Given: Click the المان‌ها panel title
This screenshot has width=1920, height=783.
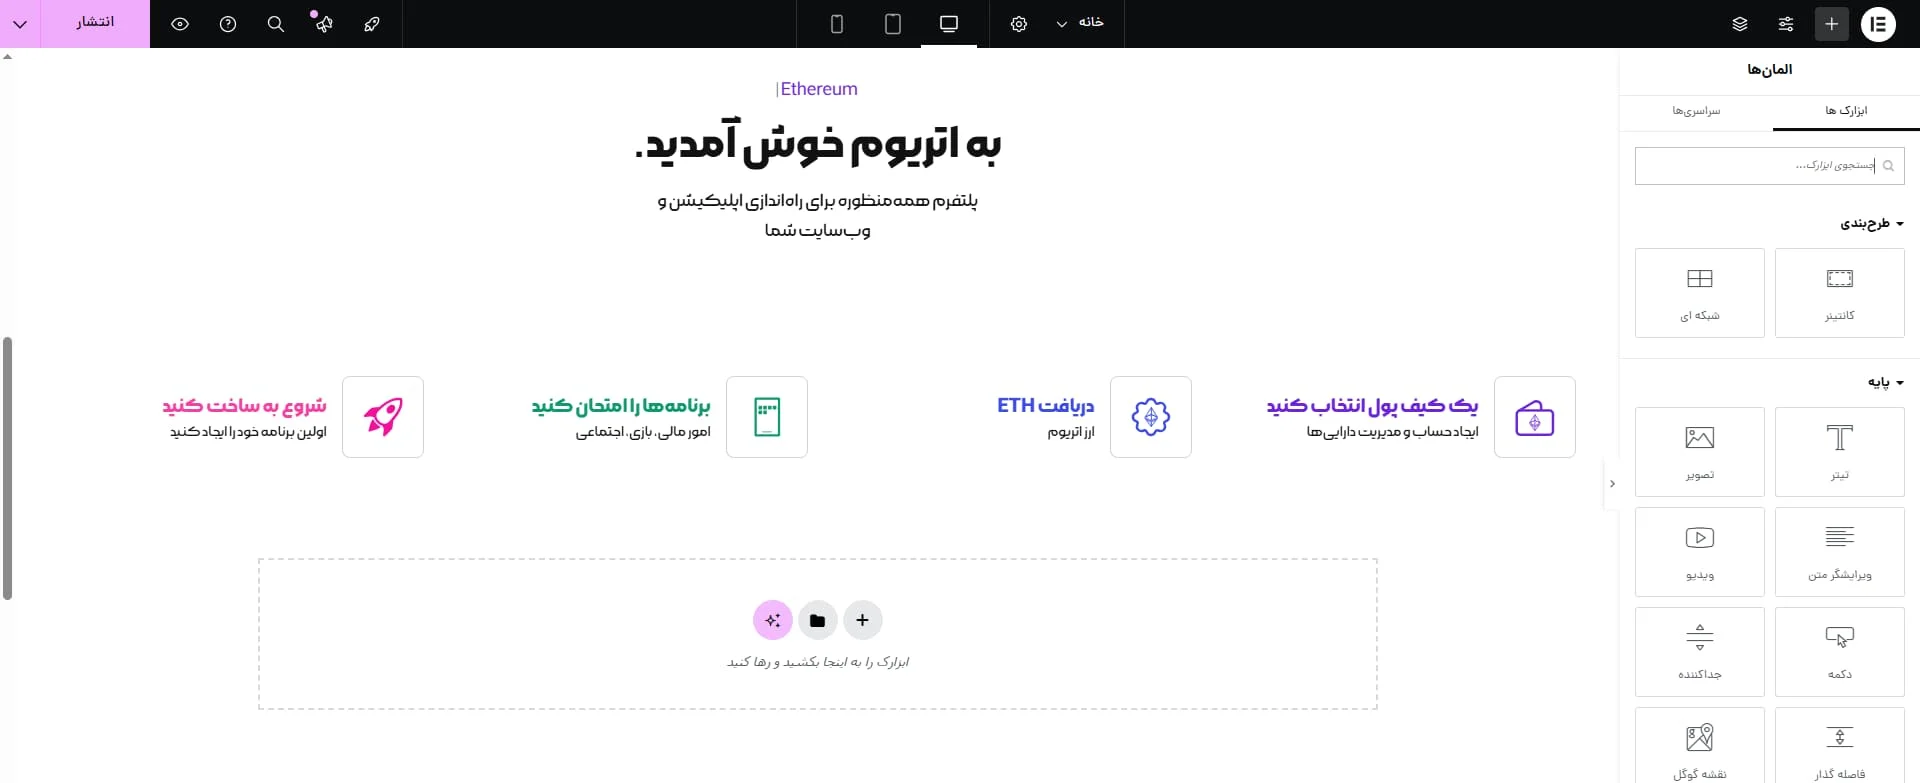Looking at the screenshot, I should [1770, 69].
